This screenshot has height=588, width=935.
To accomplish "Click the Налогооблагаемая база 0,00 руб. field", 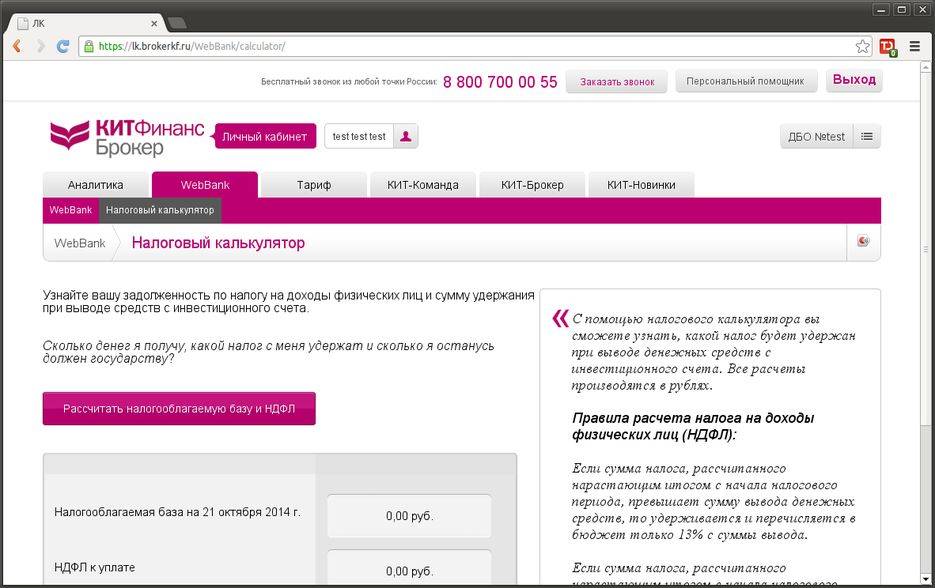I will pos(409,516).
